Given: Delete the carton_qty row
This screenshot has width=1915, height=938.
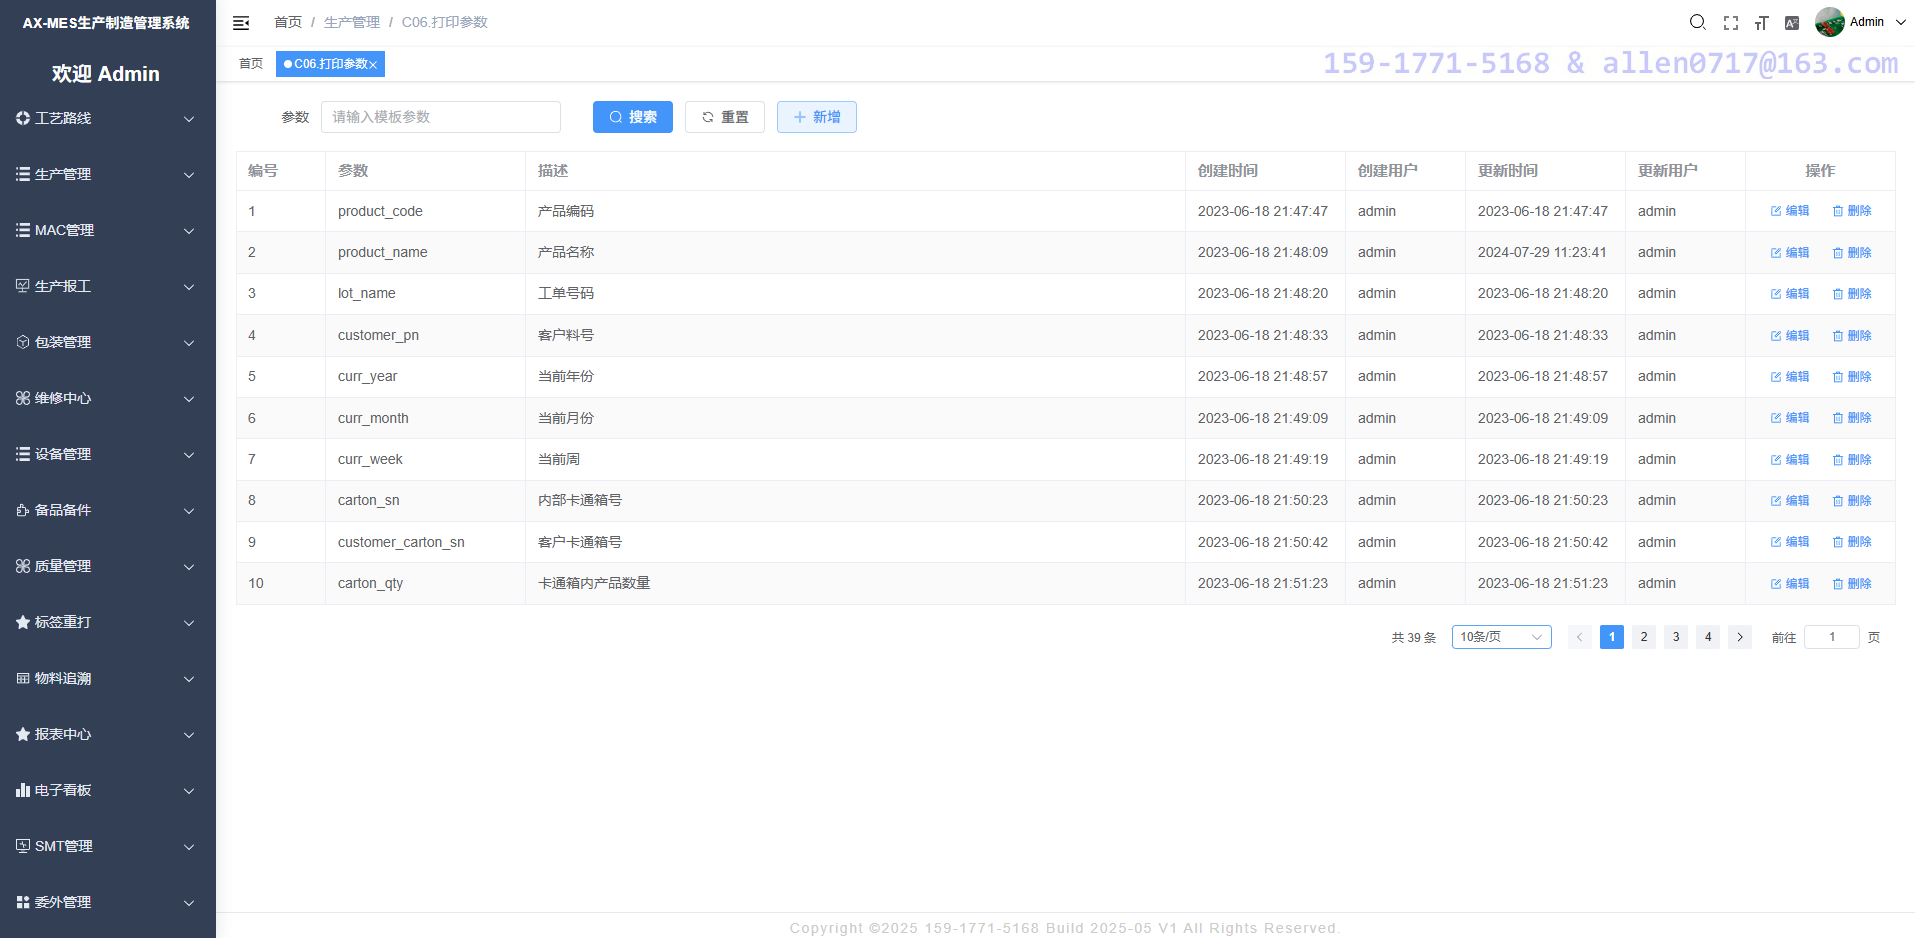Looking at the screenshot, I should click(1852, 584).
